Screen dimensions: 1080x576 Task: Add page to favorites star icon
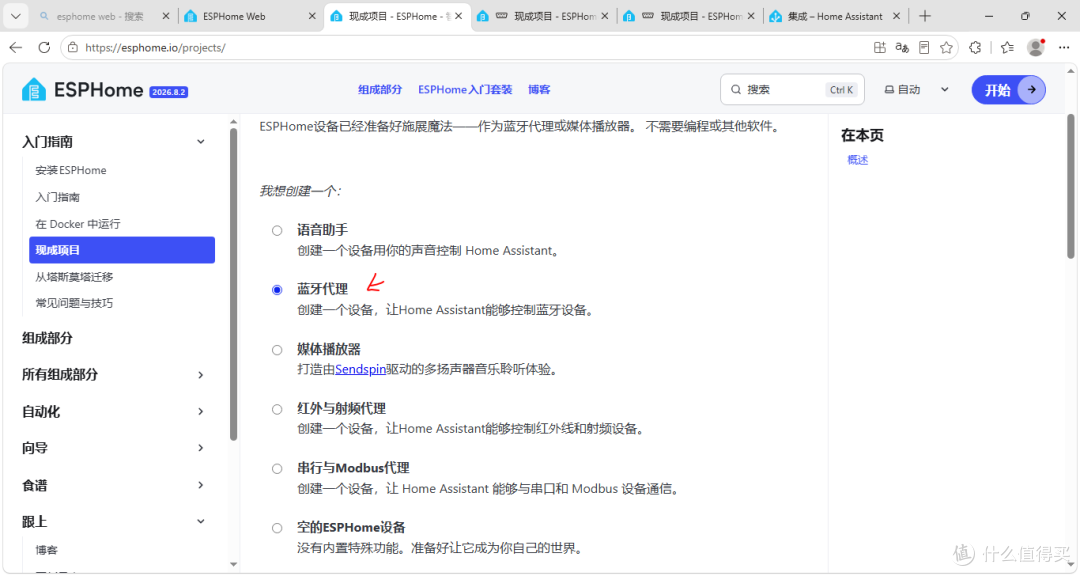point(946,48)
